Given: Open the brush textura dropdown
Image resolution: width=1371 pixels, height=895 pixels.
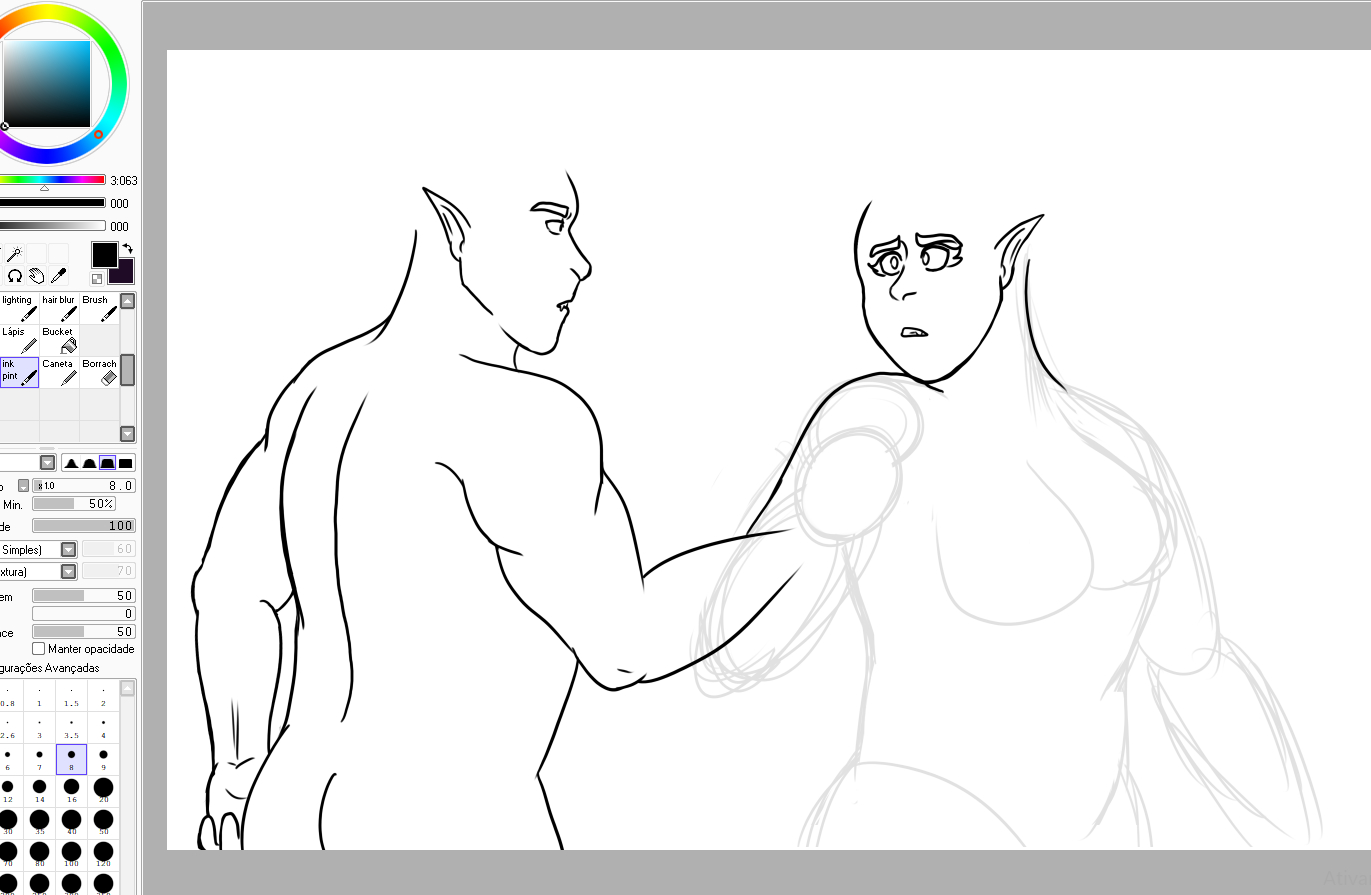Looking at the screenshot, I should pos(68,571).
